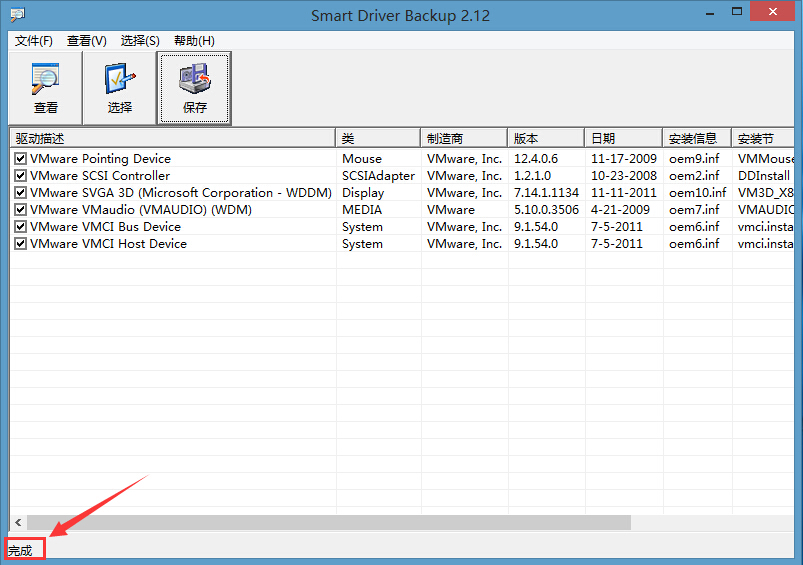
Task: Click date cell '11-11-2011'
Action: click(x=624, y=193)
